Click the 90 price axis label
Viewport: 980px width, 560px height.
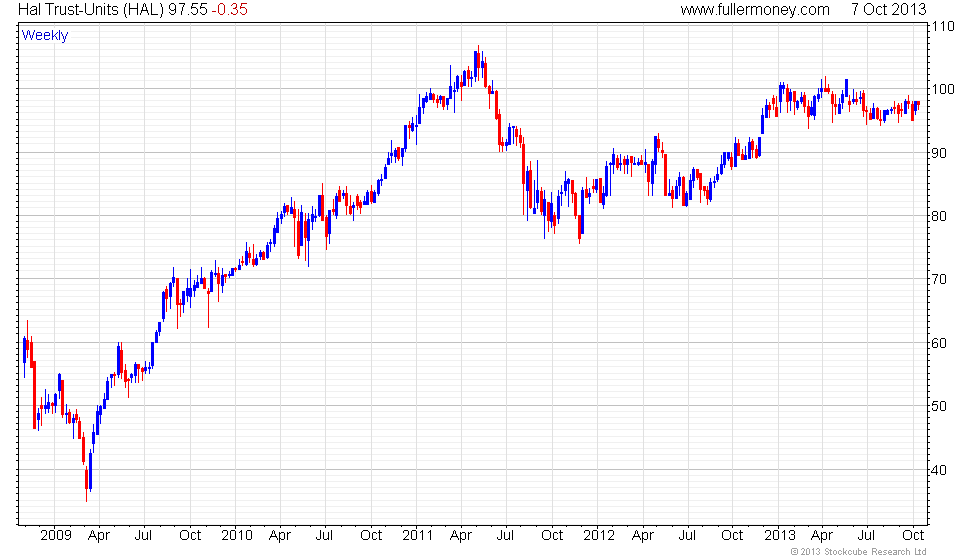939,153
